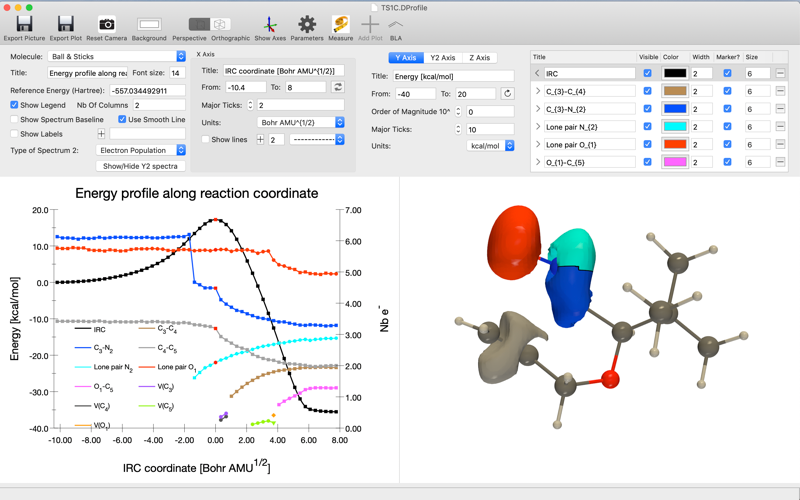Remove the C_{3}-N_{2} series minus button
This screenshot has height=500, width=800.
coord(780,109)
